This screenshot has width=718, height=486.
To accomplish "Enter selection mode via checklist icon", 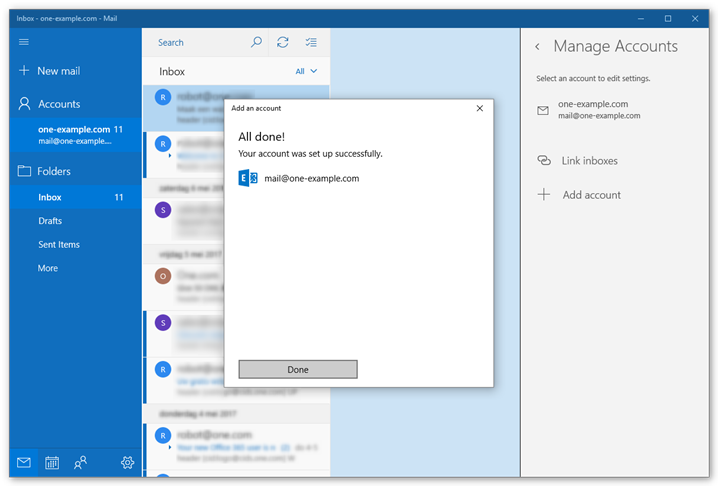I will pyautogui.click(x=311, y=42).
